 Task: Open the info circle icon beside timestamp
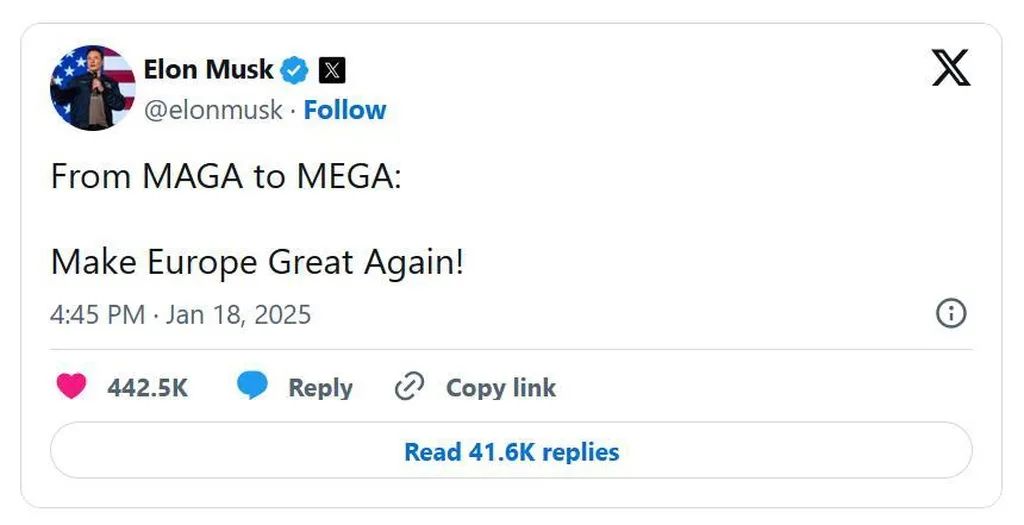pyautogui.click(x=950, y=314)
